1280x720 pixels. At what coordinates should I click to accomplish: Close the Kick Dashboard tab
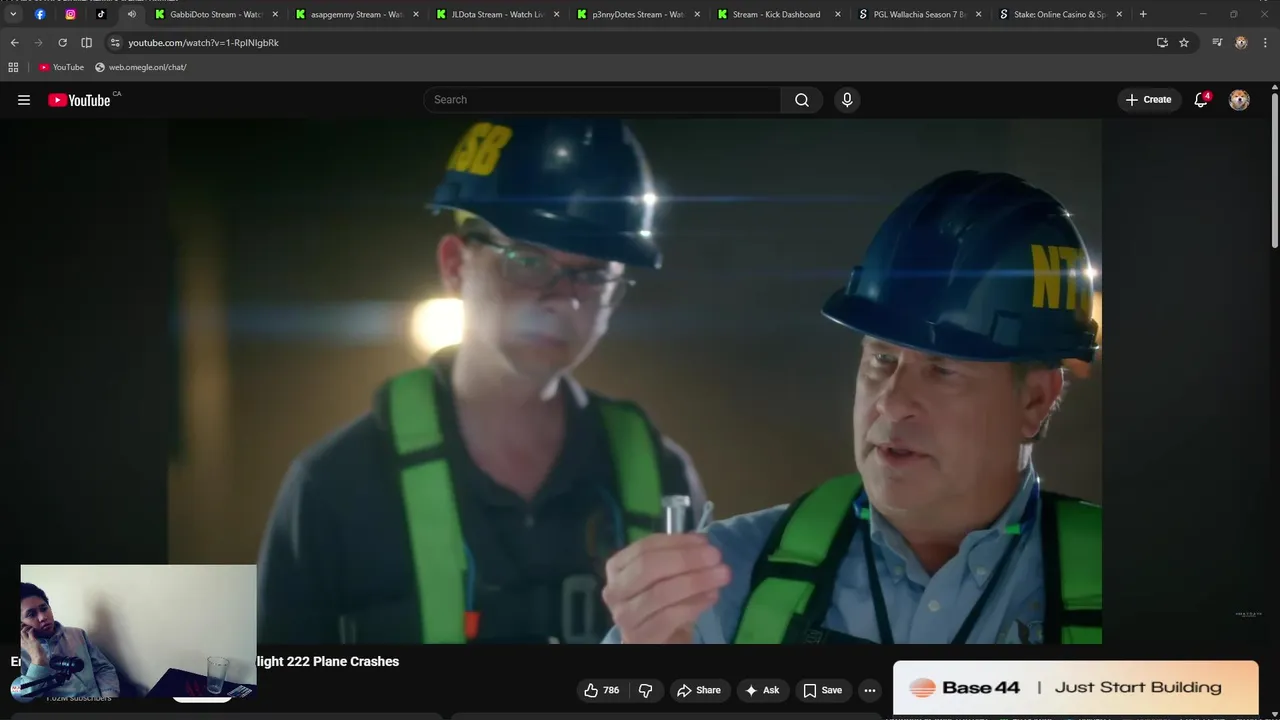tap(838, 14)
